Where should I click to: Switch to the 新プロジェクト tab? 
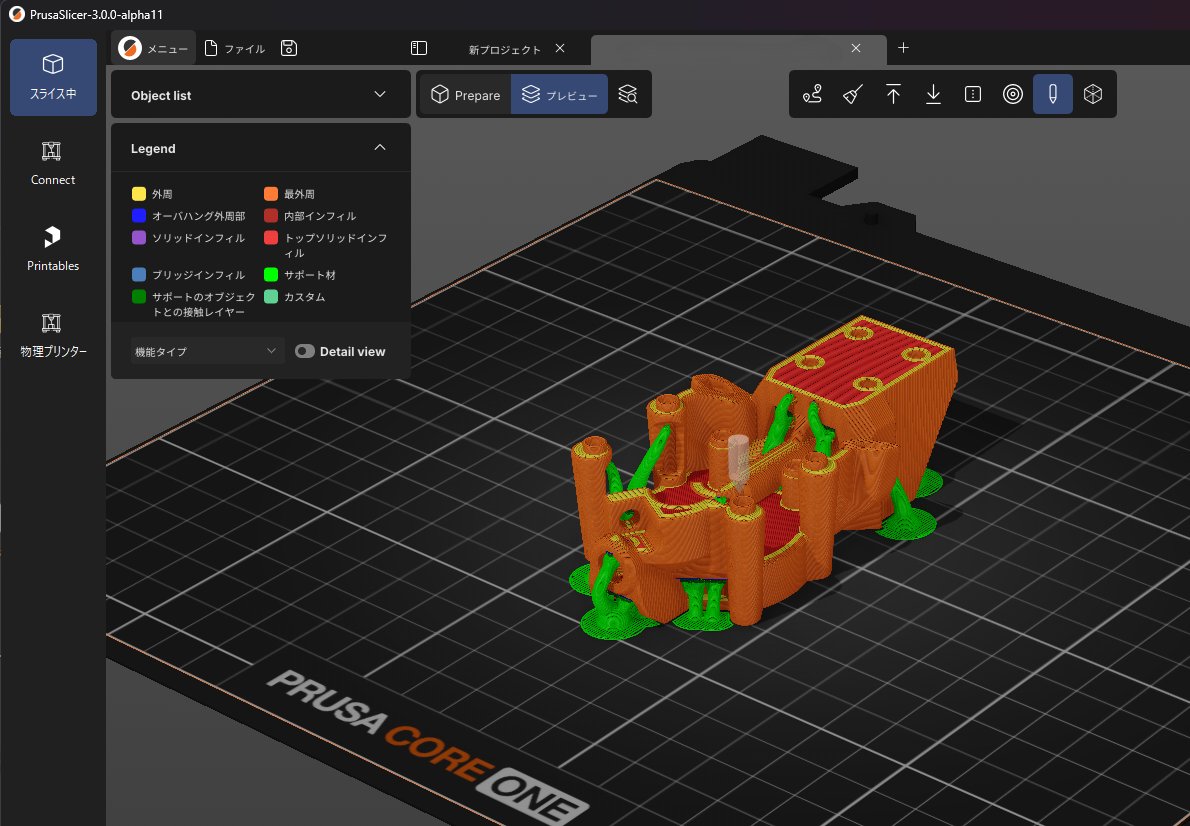tap(505, 49)
